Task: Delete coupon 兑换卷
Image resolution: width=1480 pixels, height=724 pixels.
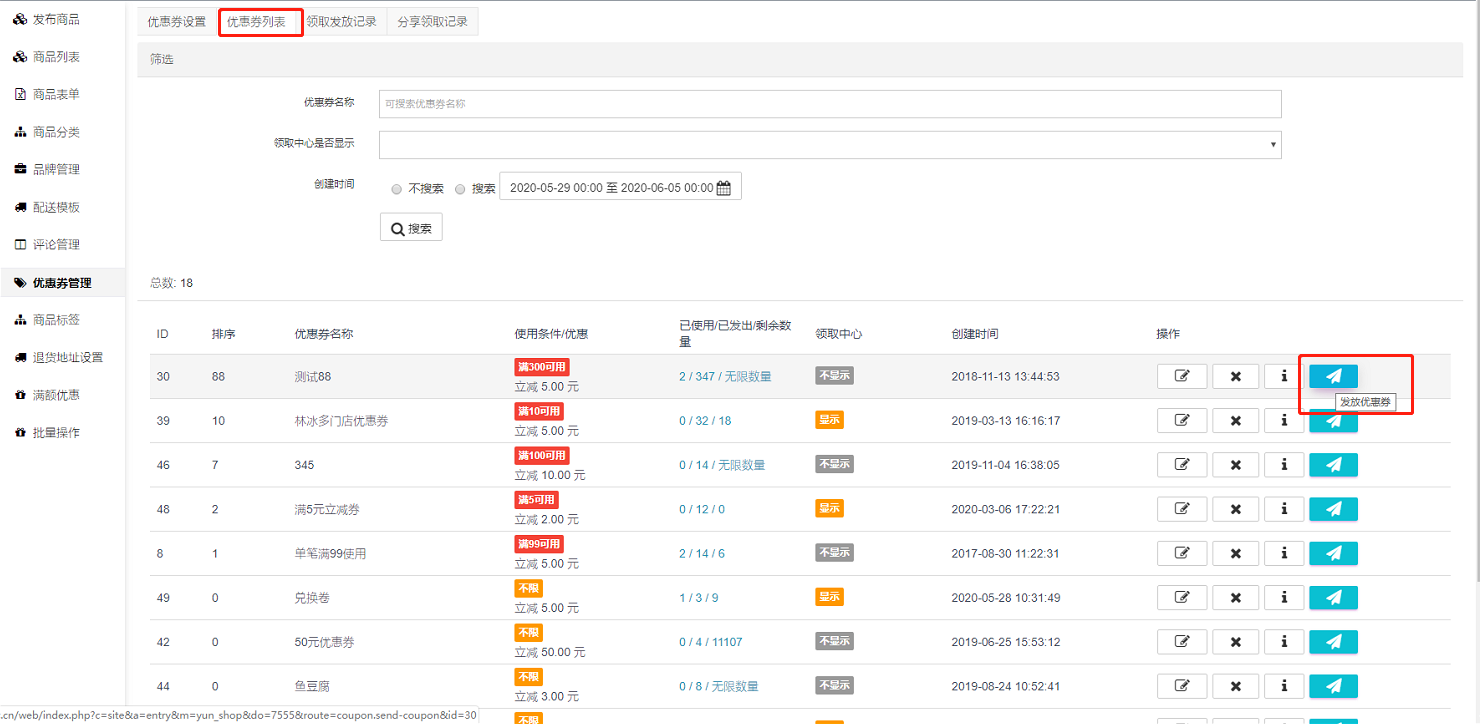Action: pyautogui.click(x=1235, y=598)
